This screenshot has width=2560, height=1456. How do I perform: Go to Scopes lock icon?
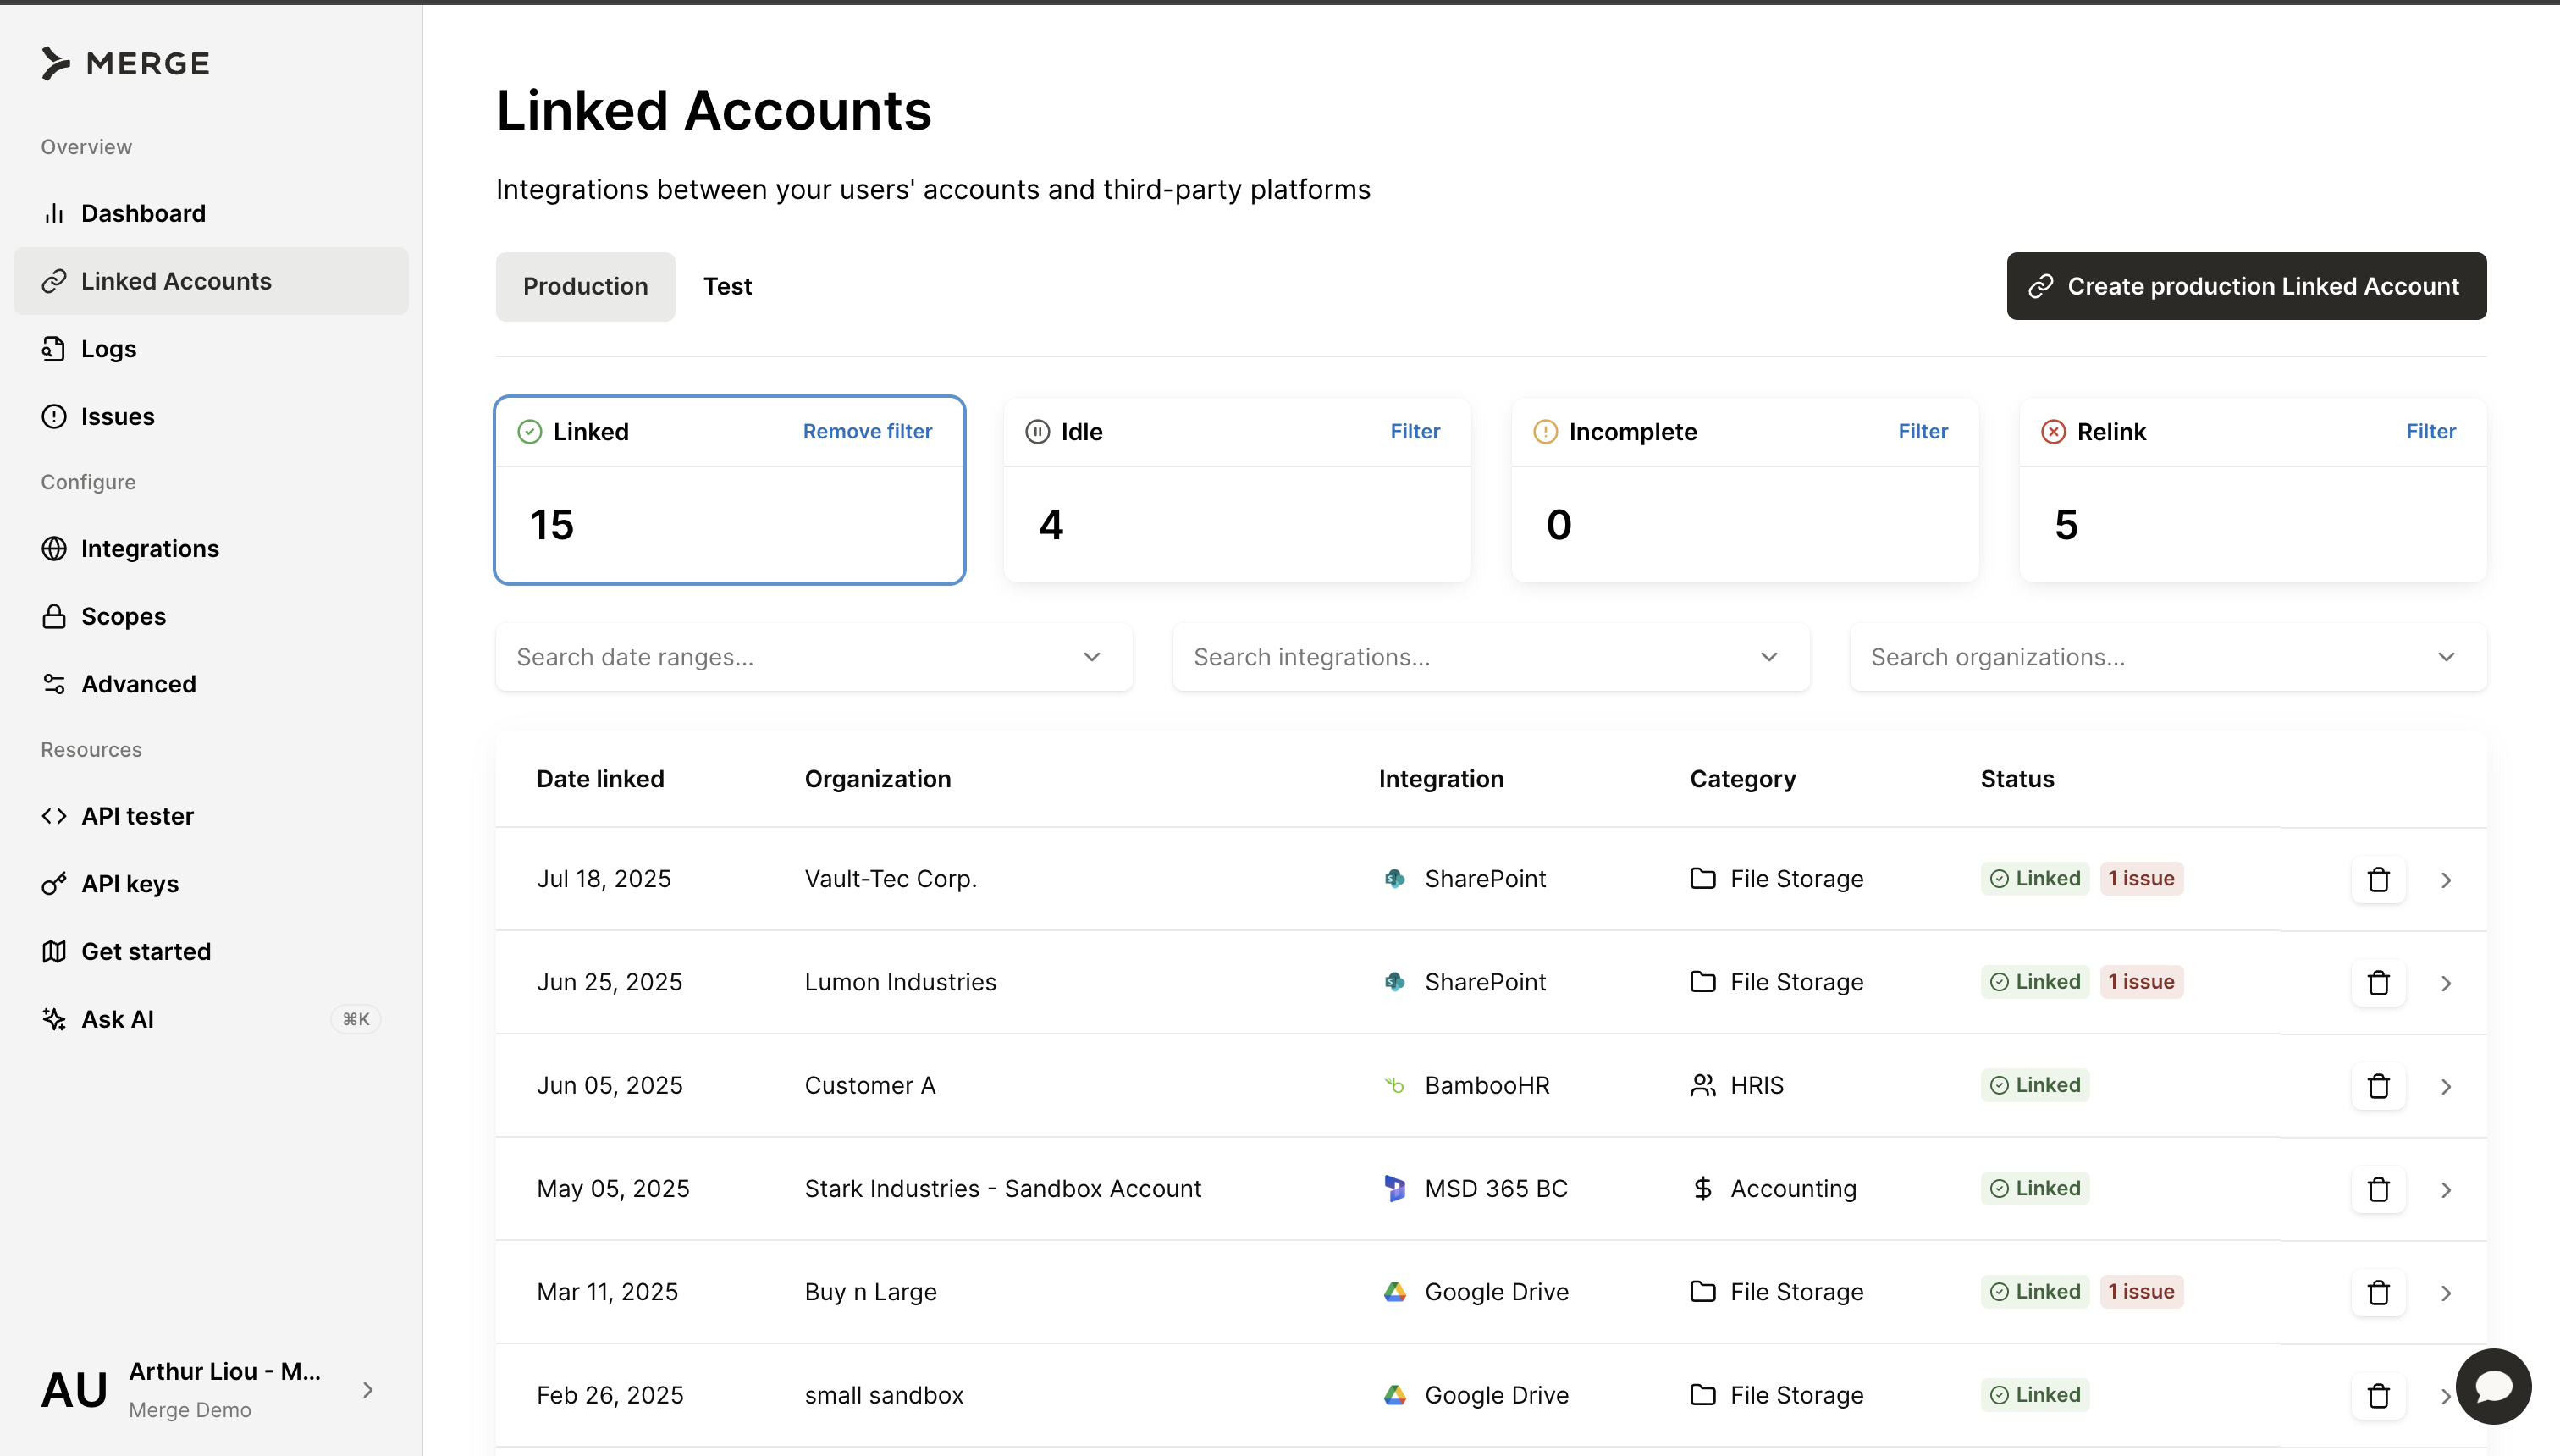click(54, 616)
